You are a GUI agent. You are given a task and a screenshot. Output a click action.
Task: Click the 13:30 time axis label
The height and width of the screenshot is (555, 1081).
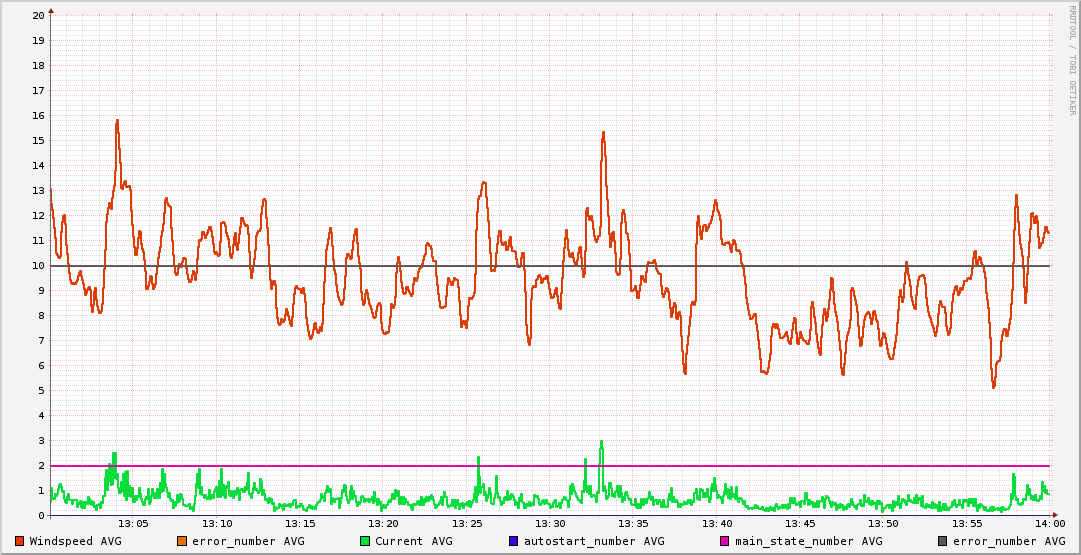(x=550, y=524)
